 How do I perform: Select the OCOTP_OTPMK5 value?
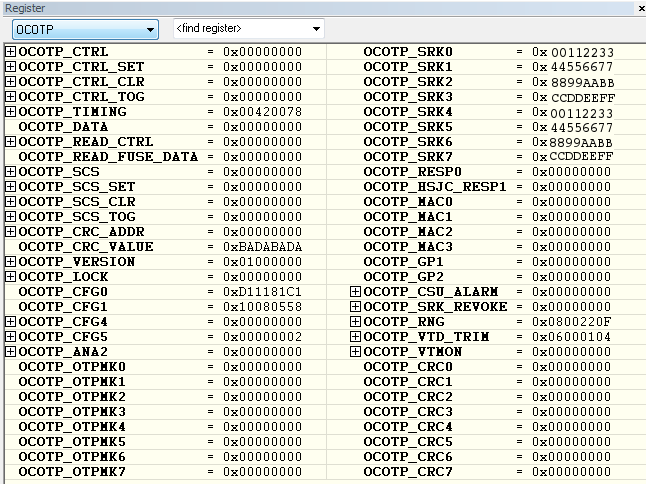point(262,442)
